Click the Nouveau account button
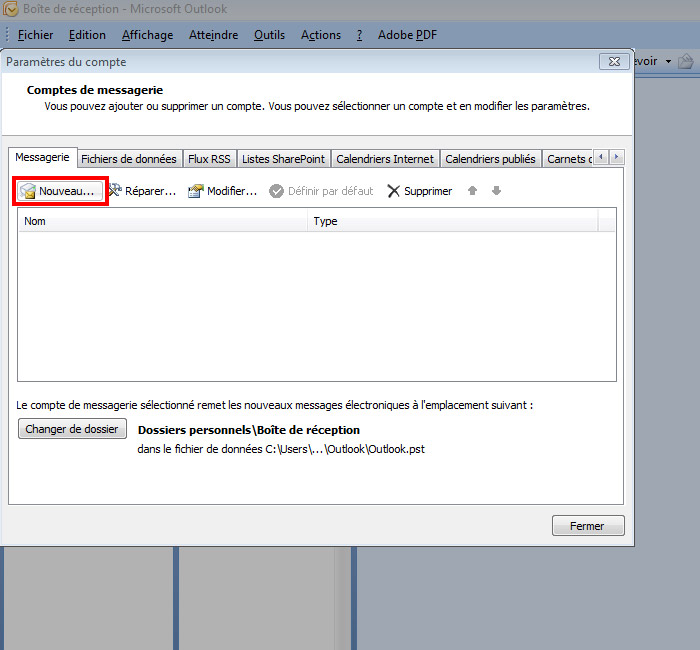 click(60, 191)
